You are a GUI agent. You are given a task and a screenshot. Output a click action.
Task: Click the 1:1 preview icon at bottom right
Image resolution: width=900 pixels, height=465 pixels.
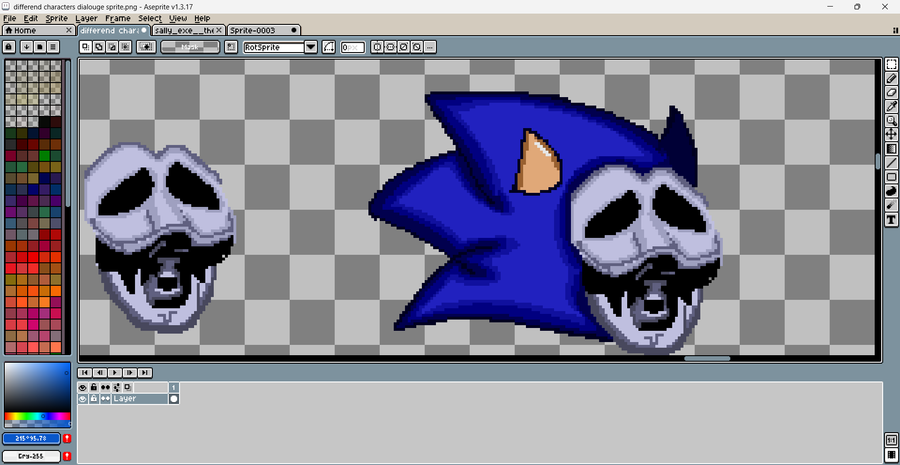tap(891, 440)
